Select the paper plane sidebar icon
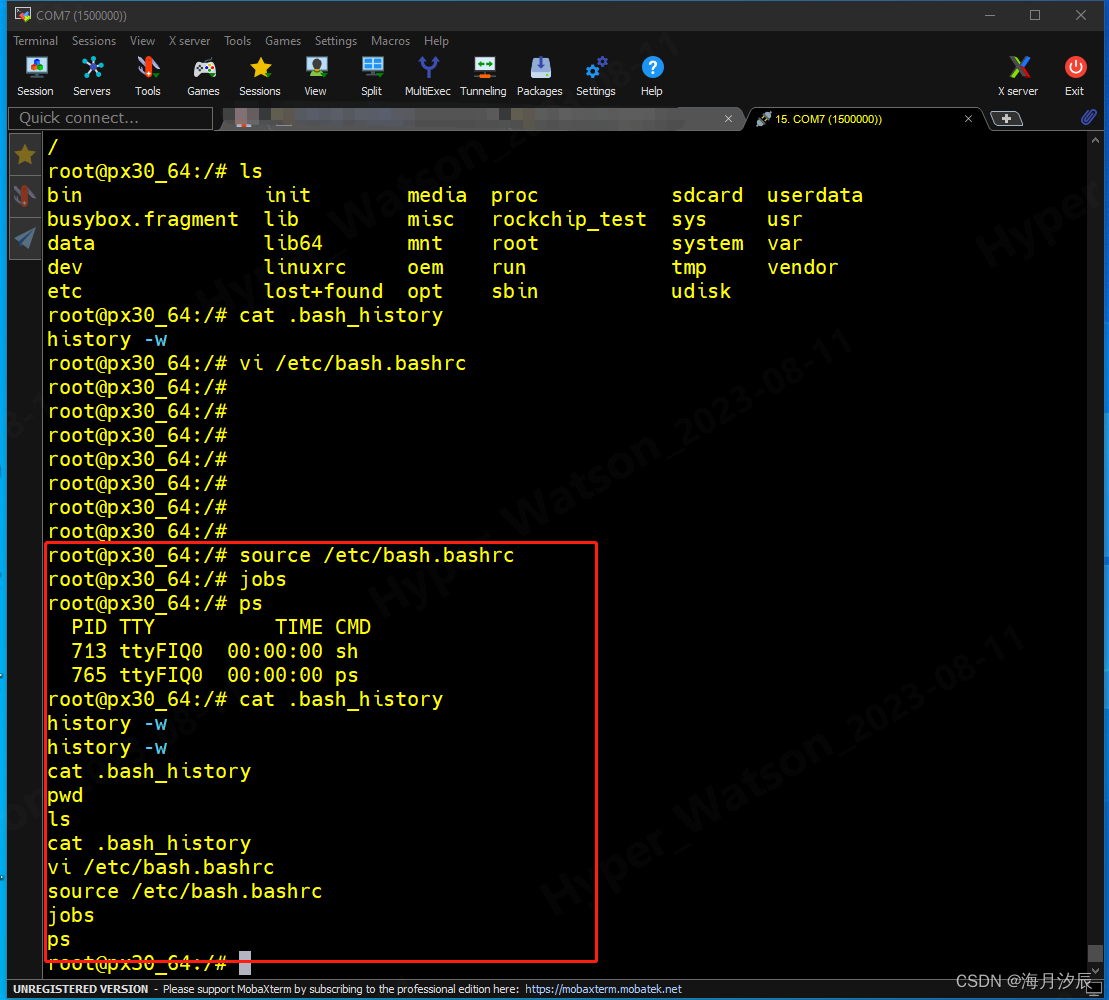Screen dimensions: 1109x1000 [24, 238]
